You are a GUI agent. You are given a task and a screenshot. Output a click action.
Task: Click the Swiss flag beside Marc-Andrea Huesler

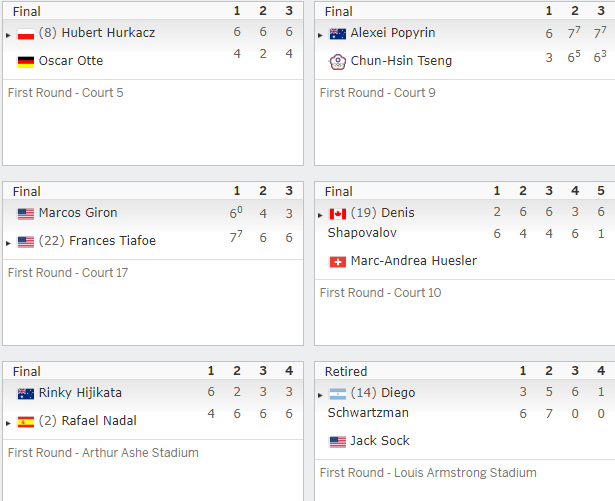[x=338, y=262]
